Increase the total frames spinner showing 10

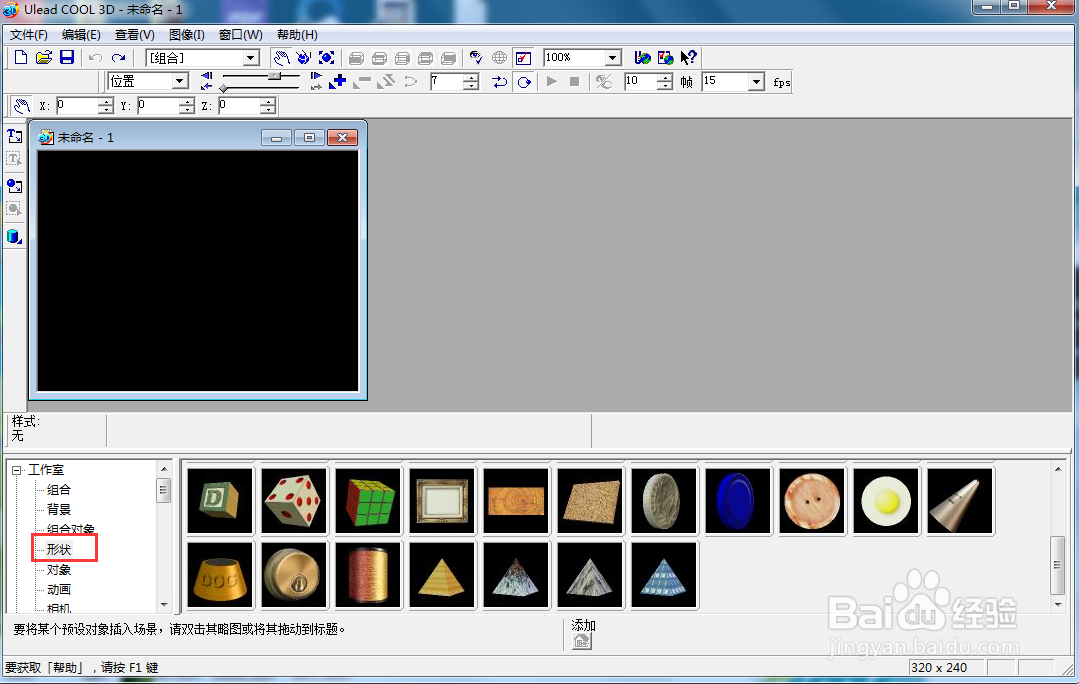point(664,78)
